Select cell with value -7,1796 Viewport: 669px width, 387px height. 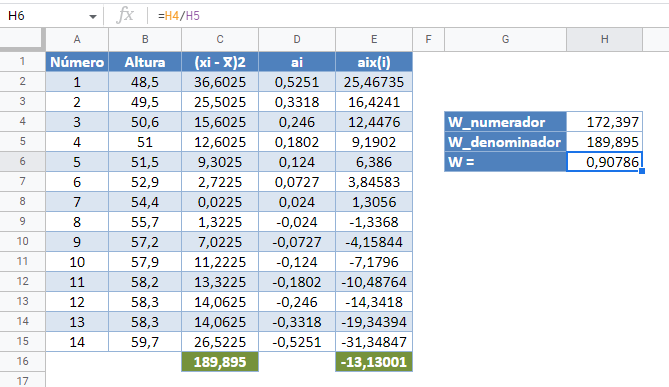(x=374, y=262)
